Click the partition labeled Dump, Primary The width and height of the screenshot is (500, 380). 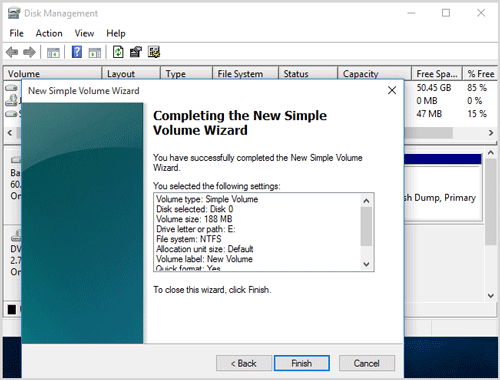(x=443, y=192)
